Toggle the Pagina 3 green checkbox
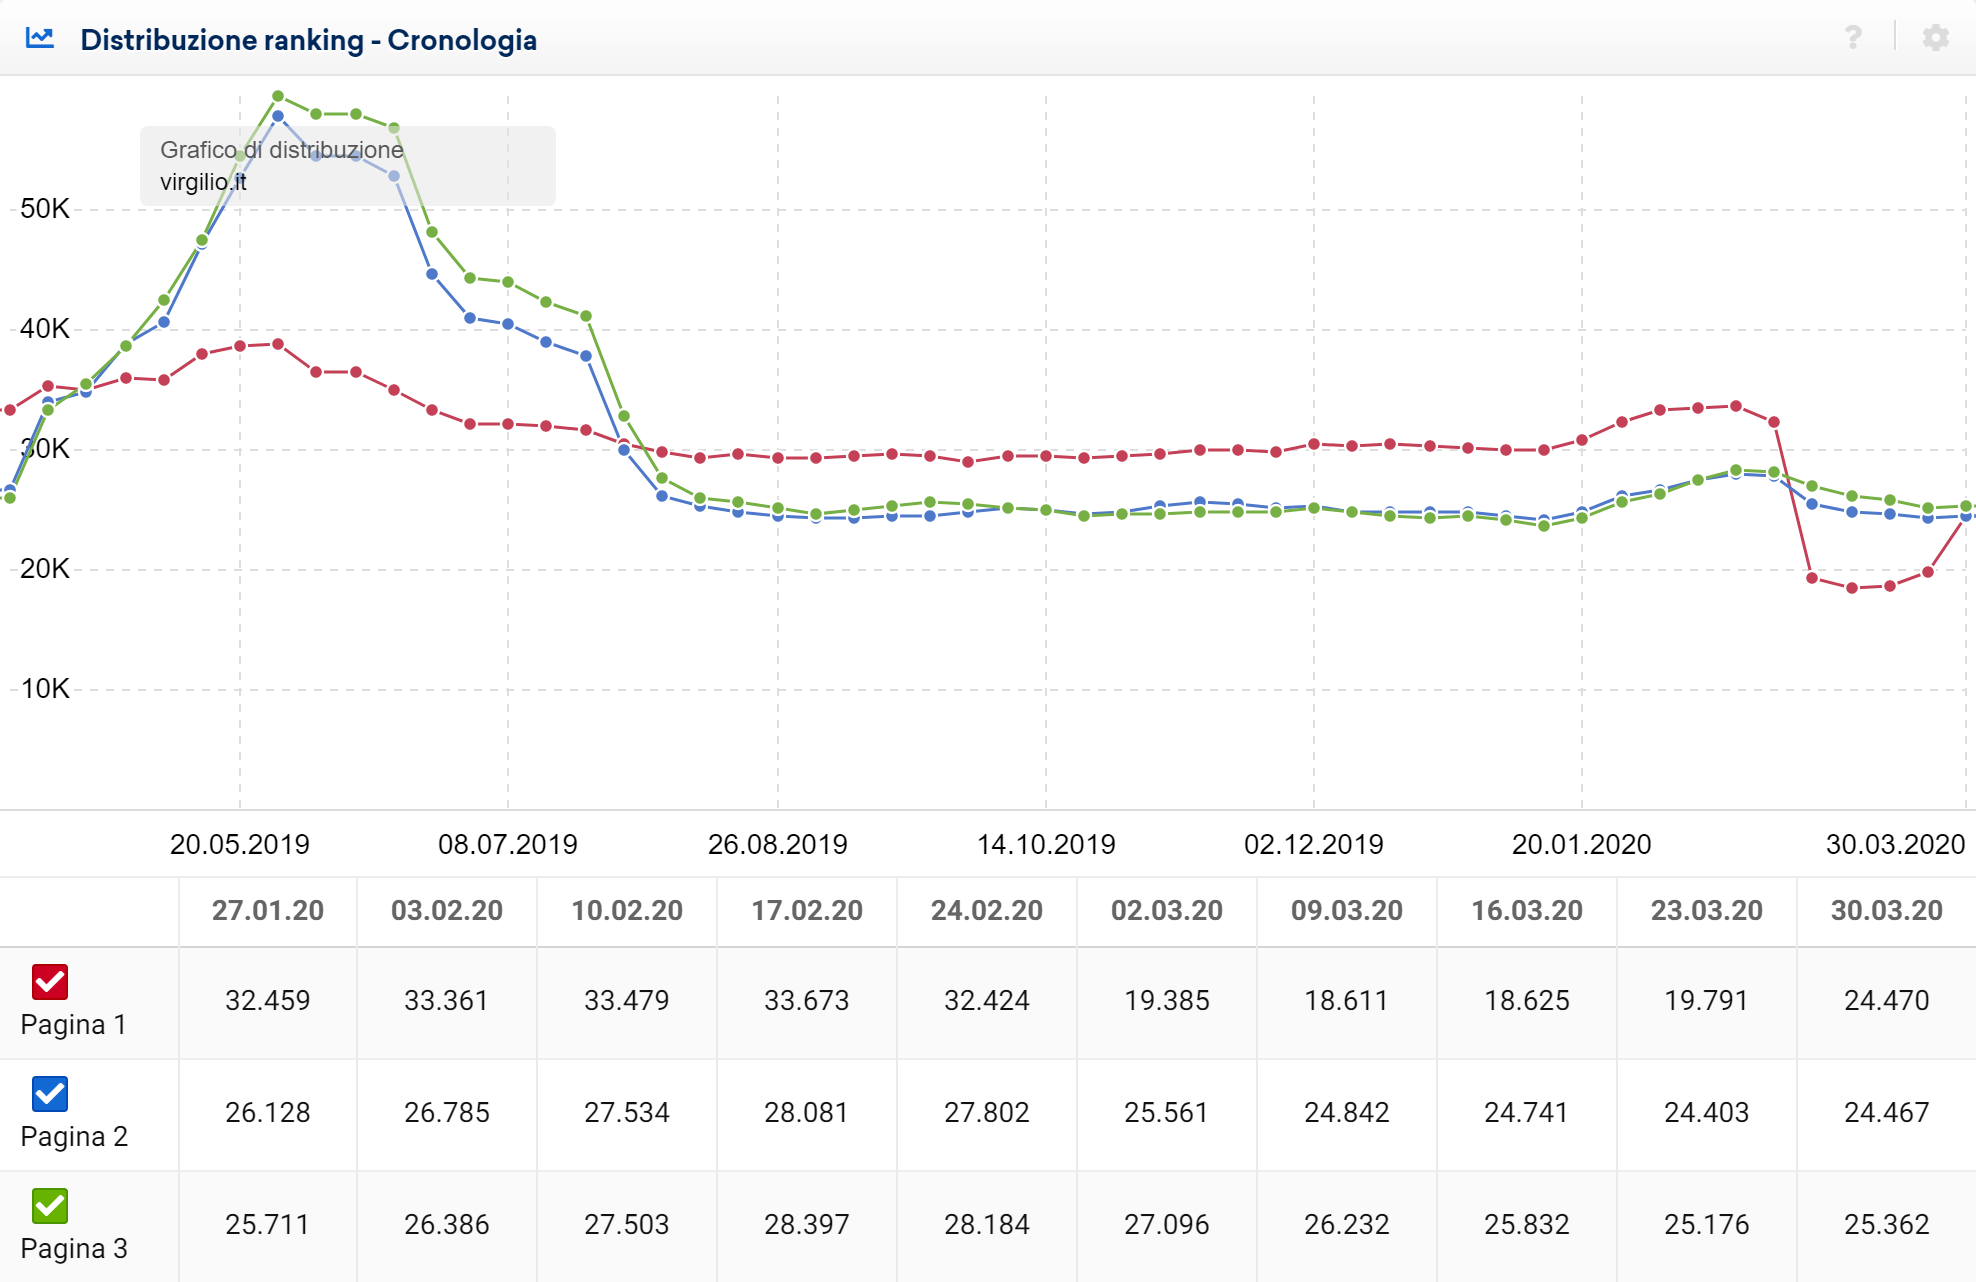This screenshot has height=1282, width=1976. (50, 1206)
